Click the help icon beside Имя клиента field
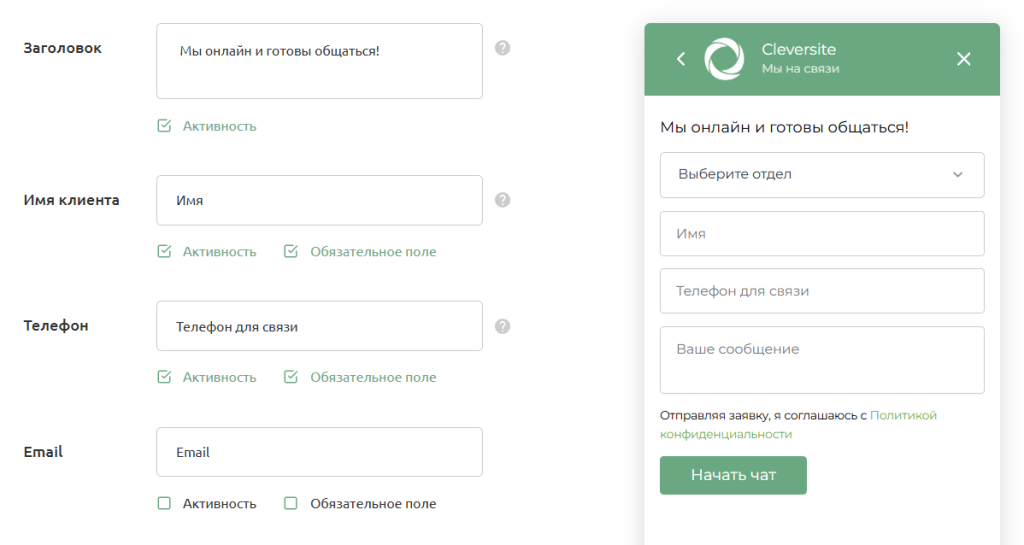 pos(503,200)
